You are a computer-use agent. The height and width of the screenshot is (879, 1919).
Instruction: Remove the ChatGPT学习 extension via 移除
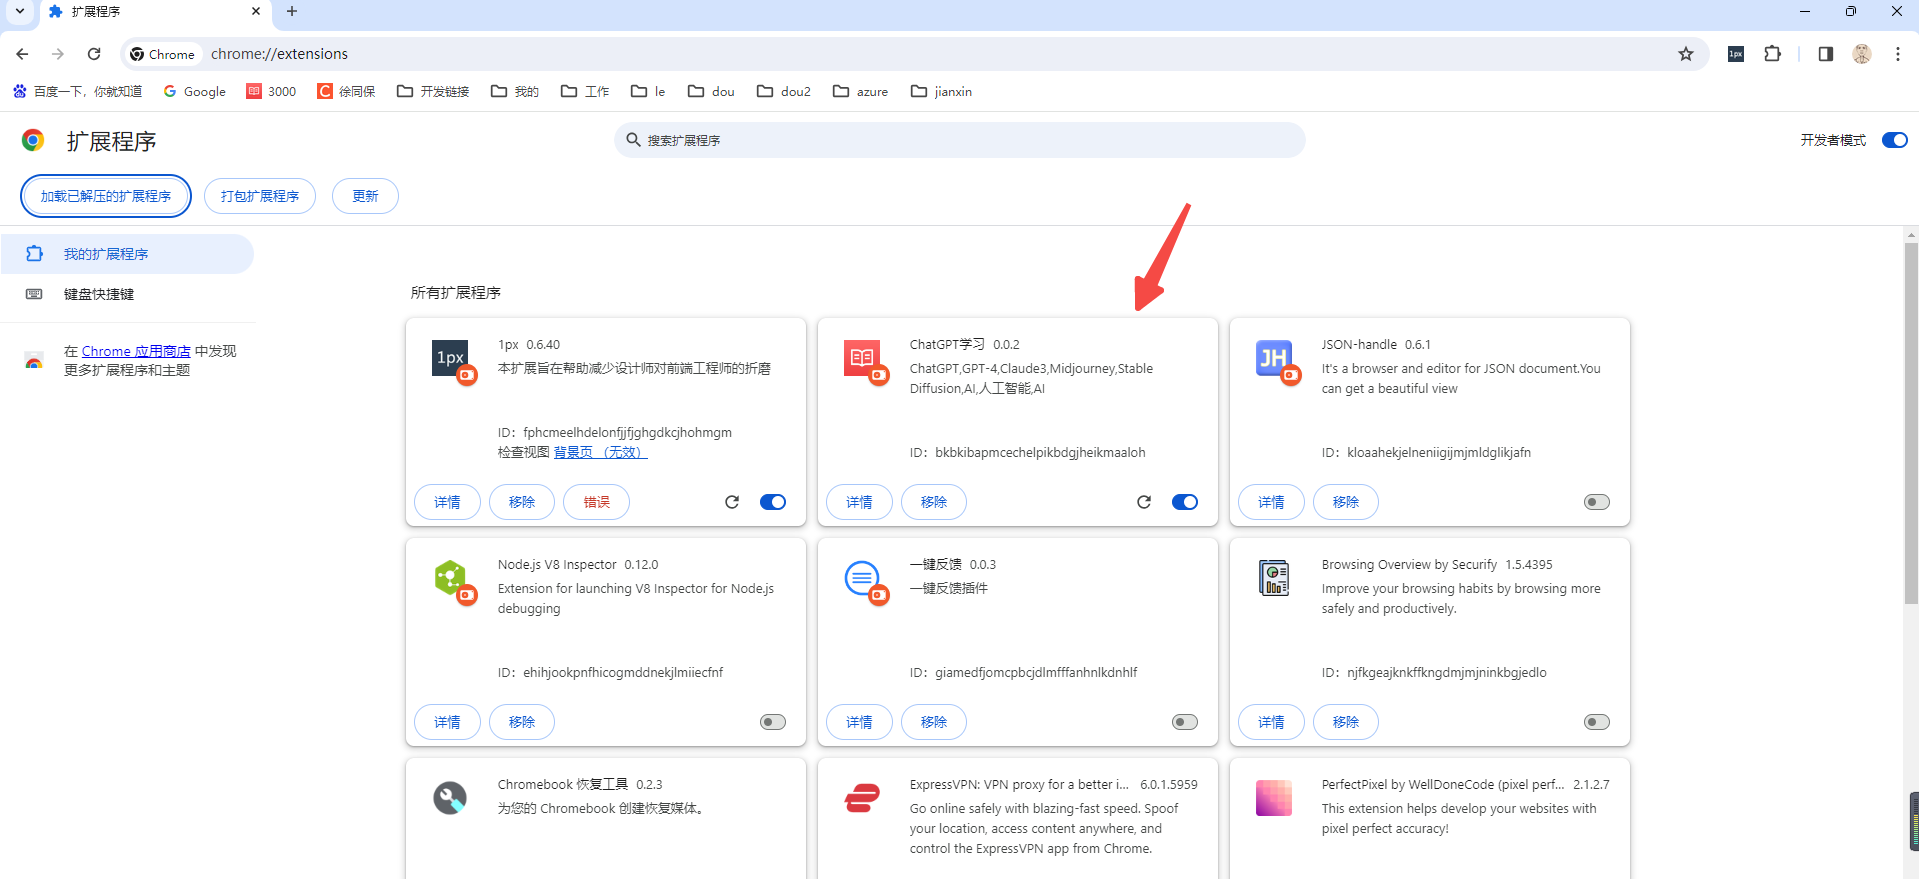[x=934, y=502]
